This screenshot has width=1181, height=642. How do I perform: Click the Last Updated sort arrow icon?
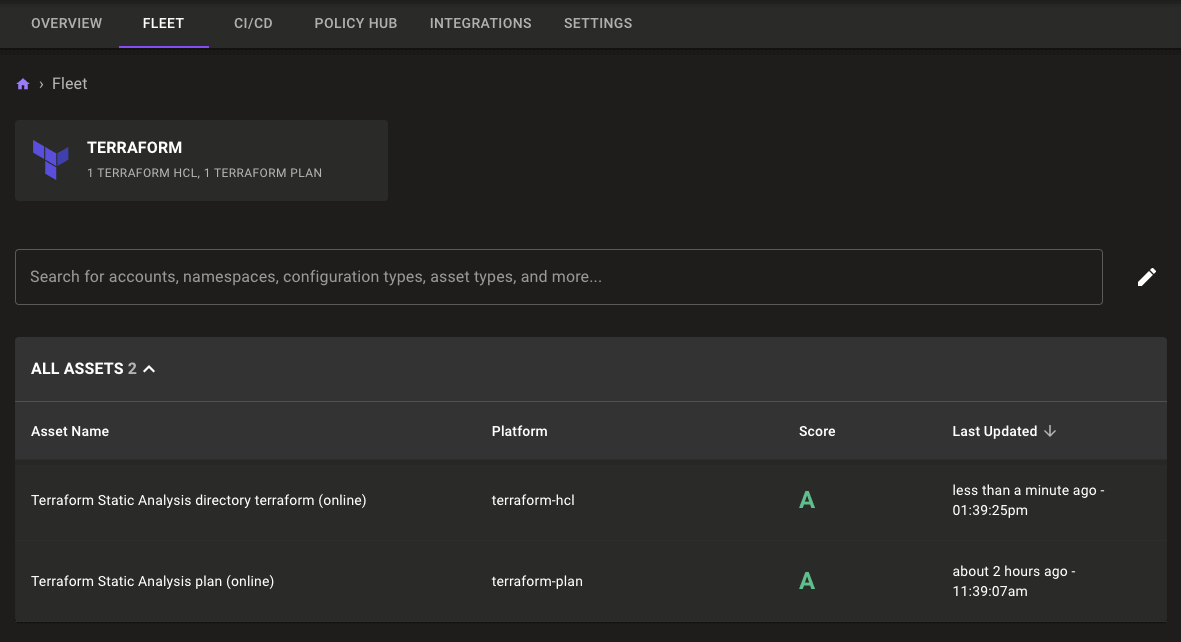(1050, 431)
